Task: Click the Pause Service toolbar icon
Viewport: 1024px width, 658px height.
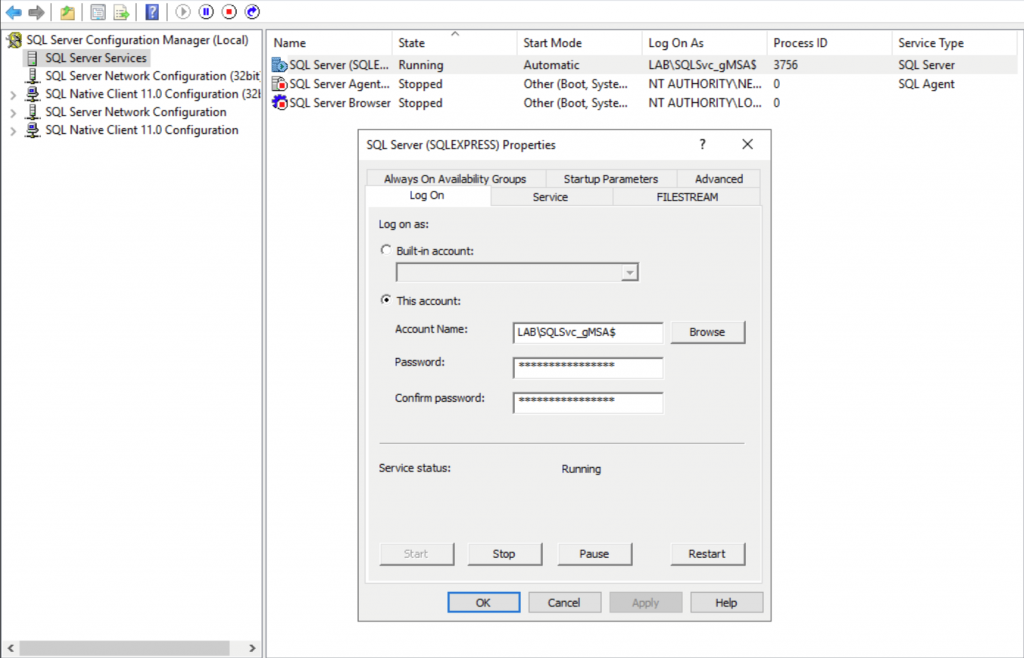Action: 206,12
